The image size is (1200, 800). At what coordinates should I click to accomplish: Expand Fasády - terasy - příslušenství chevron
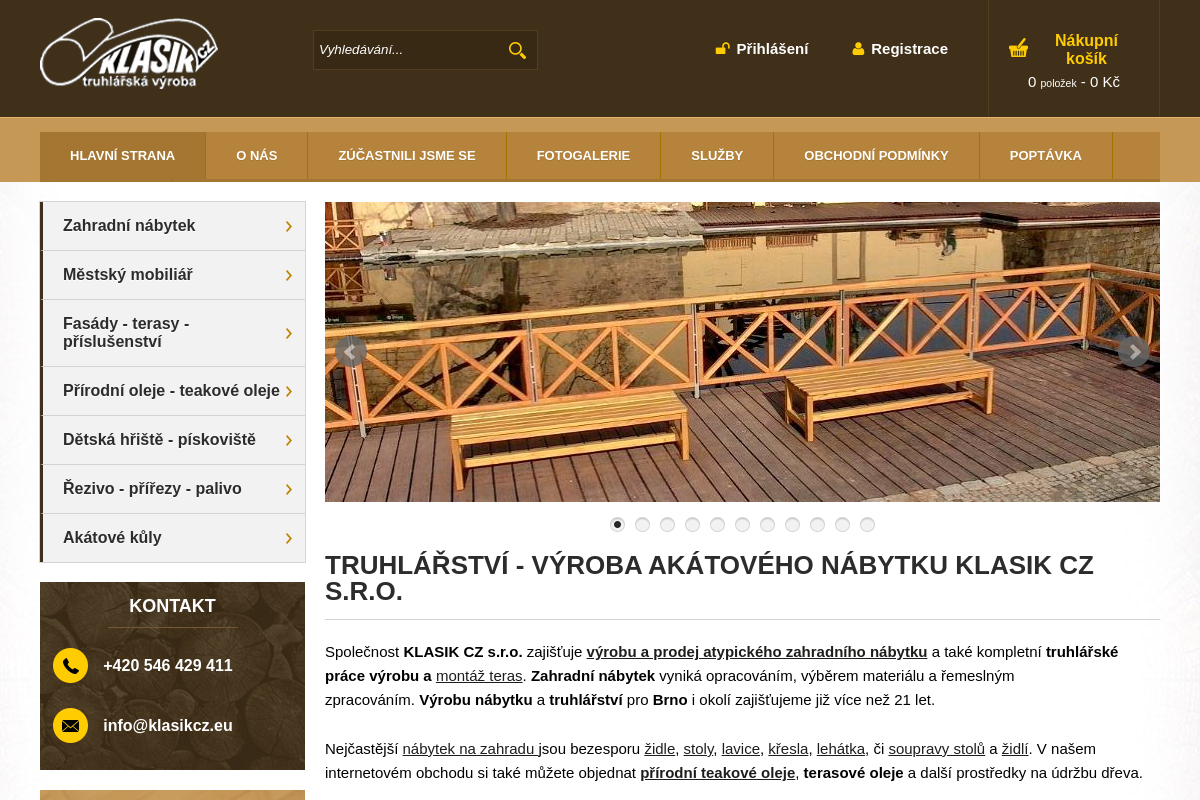(x=289, y=333)
